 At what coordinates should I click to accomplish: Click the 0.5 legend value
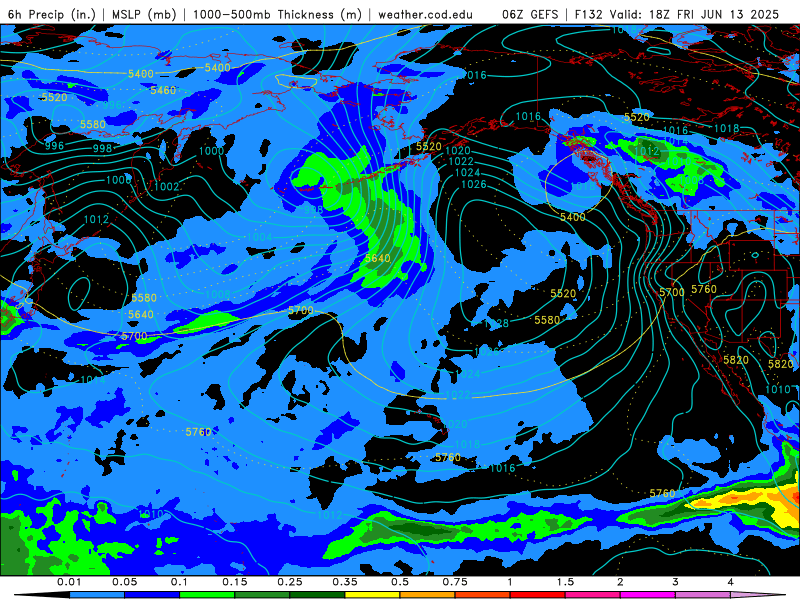(400, 582)
